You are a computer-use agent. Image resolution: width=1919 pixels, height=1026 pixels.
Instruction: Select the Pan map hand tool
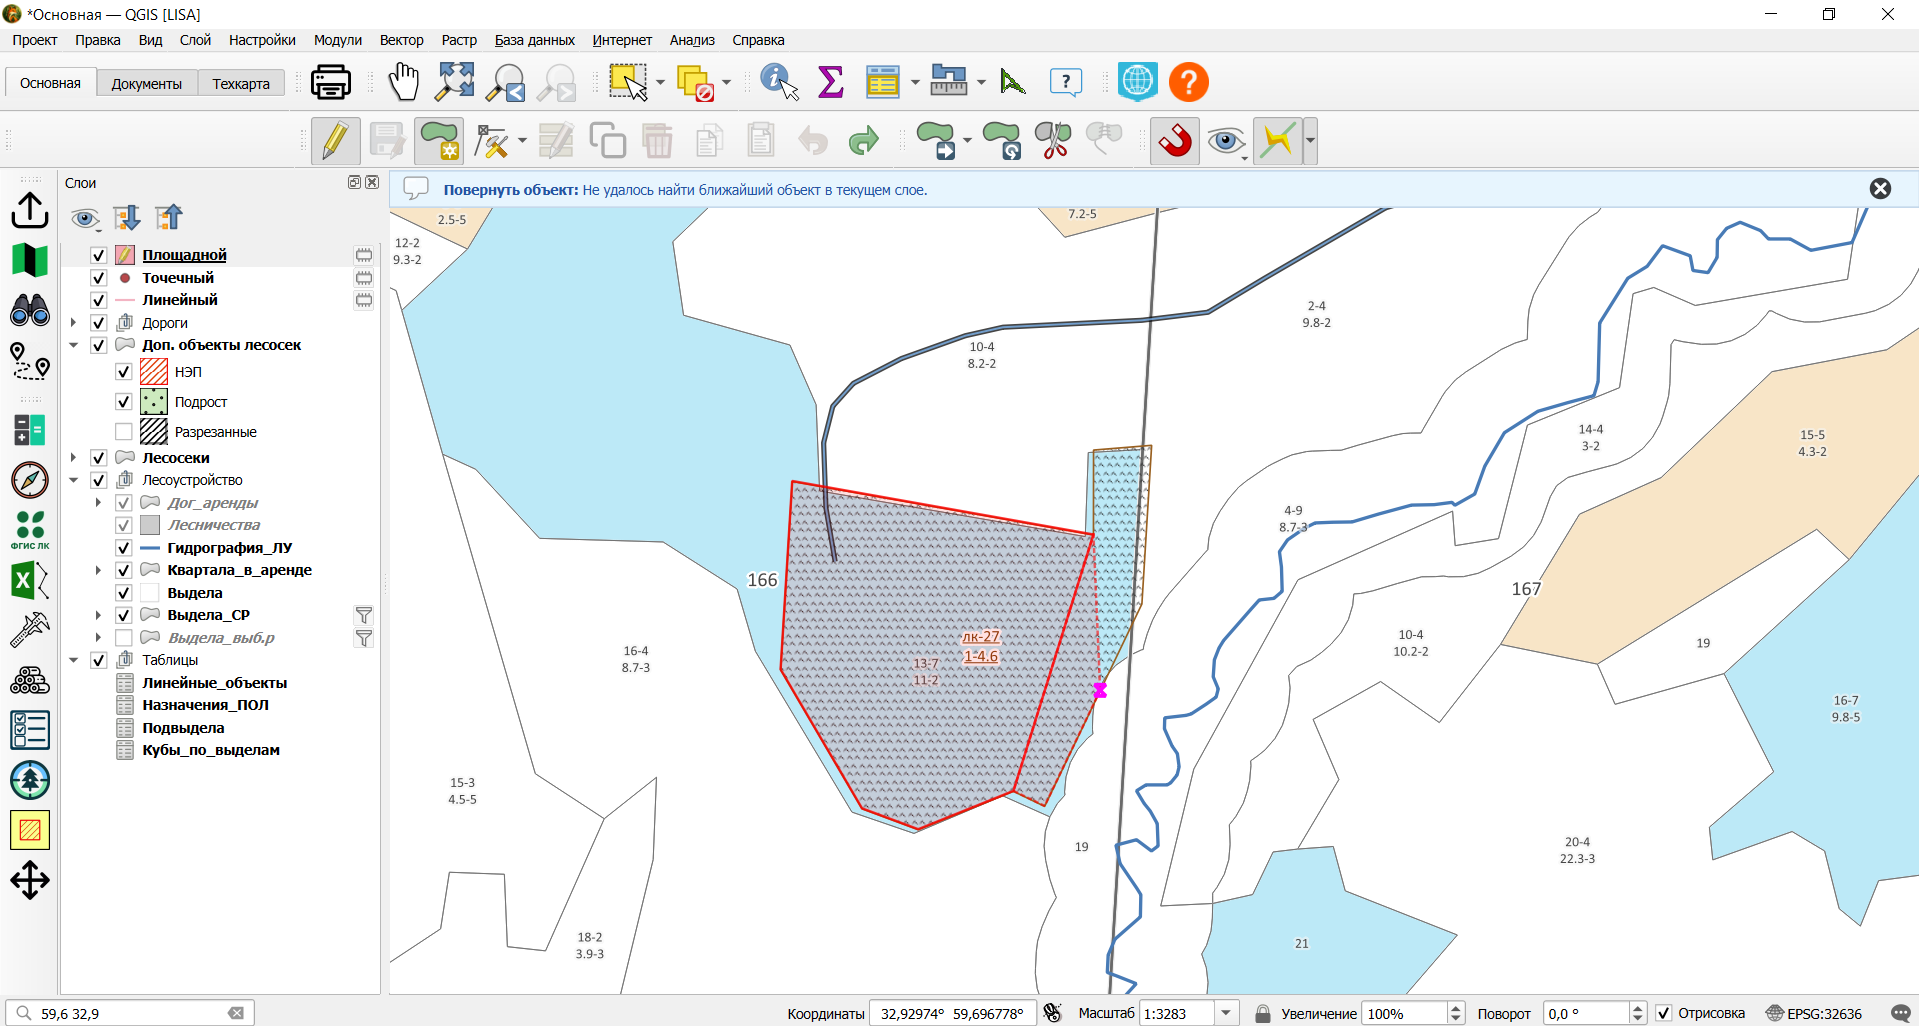pyautogui.click(x=404, y=82)
